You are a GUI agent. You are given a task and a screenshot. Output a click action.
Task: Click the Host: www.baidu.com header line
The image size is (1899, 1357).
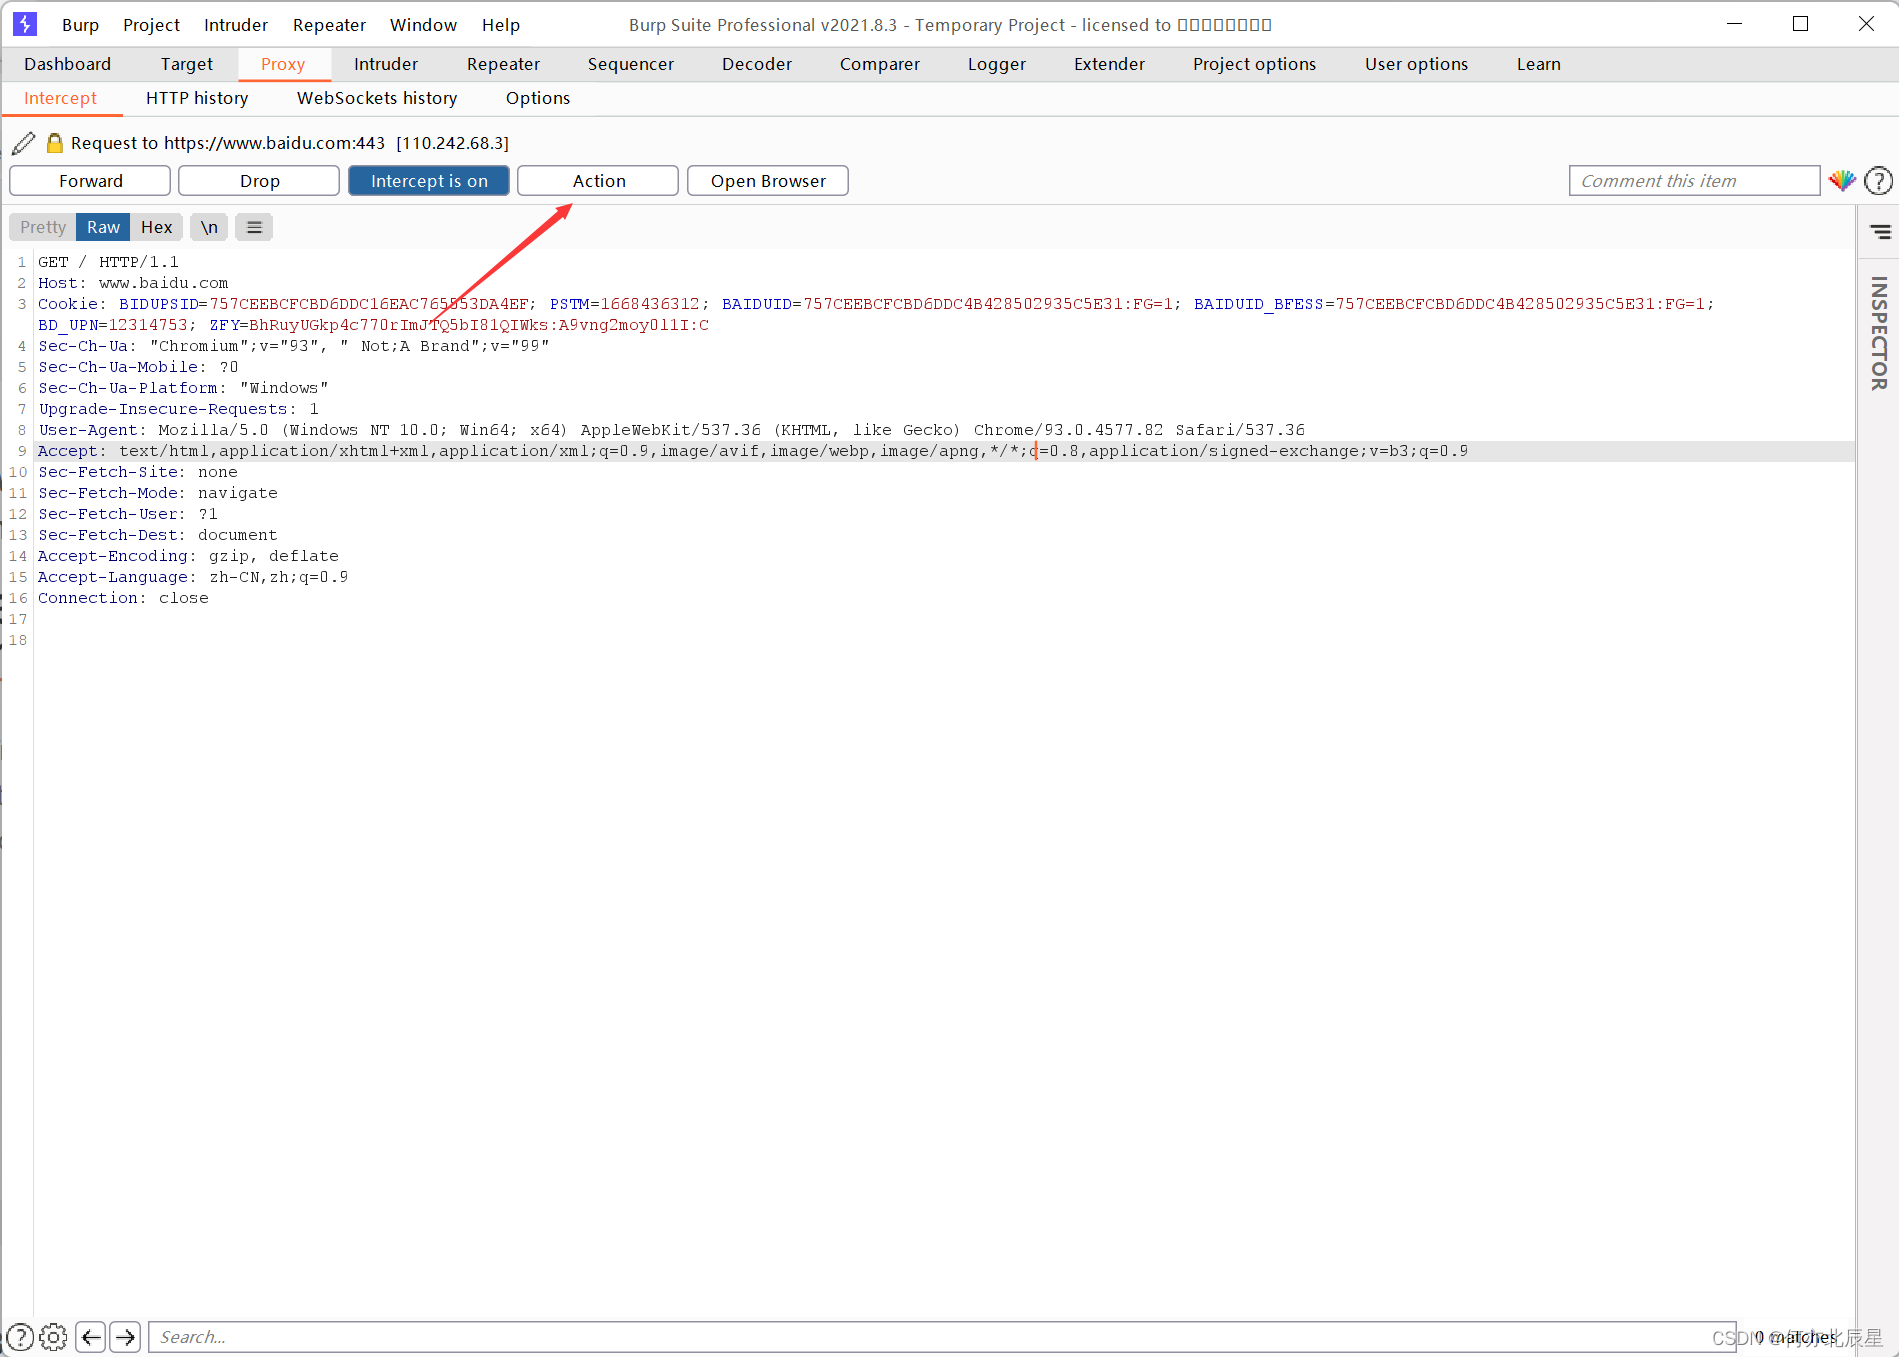pos(133,283)
